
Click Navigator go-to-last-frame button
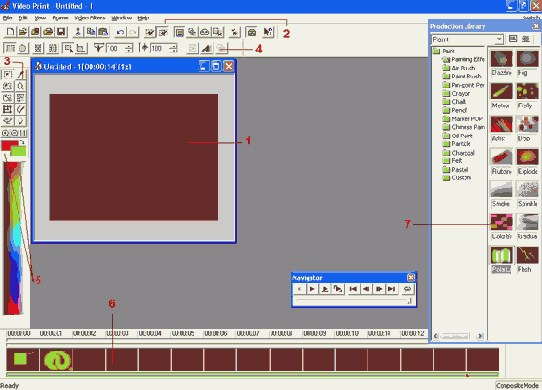[x=391, y=289]
